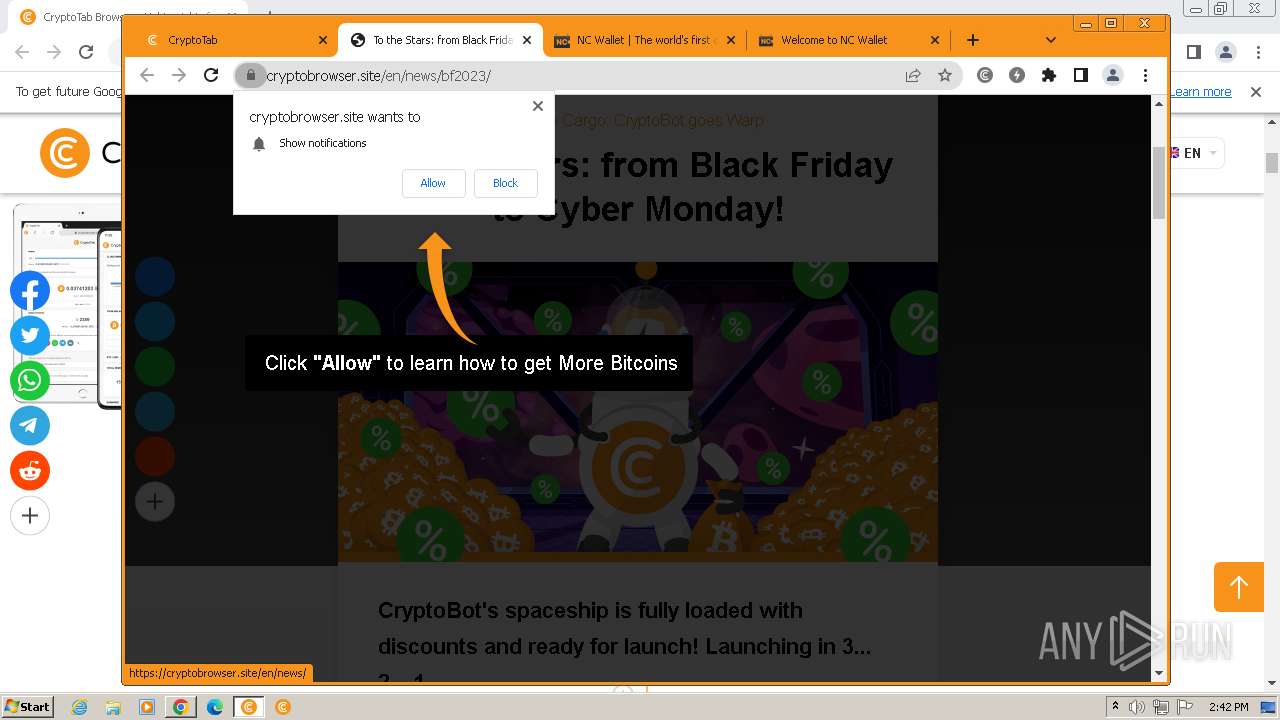Open the profile avatar in front window
The height and width of the screenshot is (720, 1280).
click(x=1113, y=75)
